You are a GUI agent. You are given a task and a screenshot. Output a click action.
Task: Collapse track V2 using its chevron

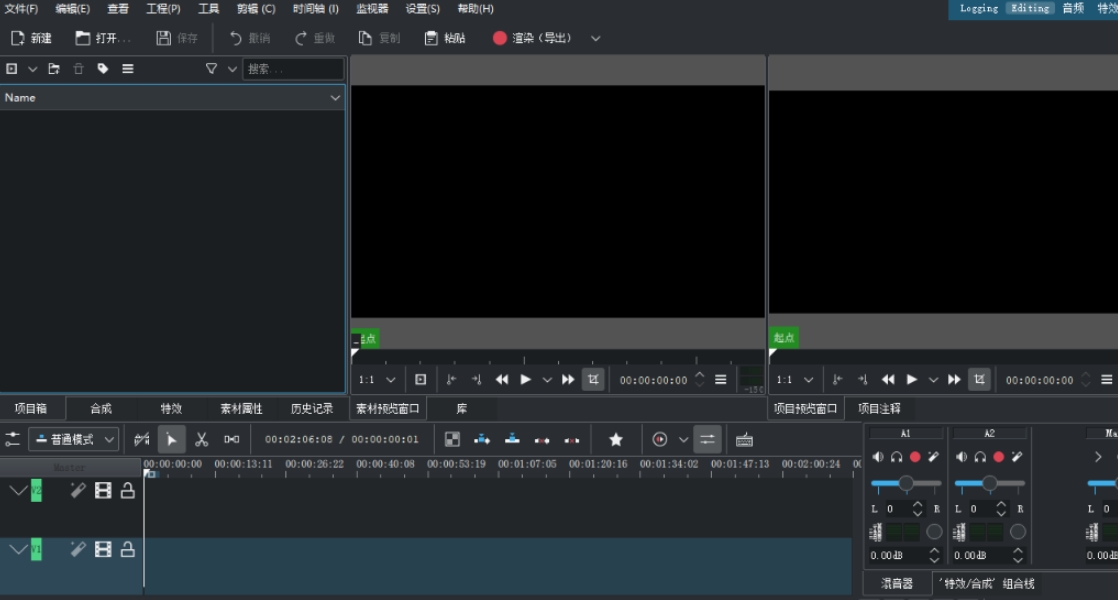pos(17,490)
